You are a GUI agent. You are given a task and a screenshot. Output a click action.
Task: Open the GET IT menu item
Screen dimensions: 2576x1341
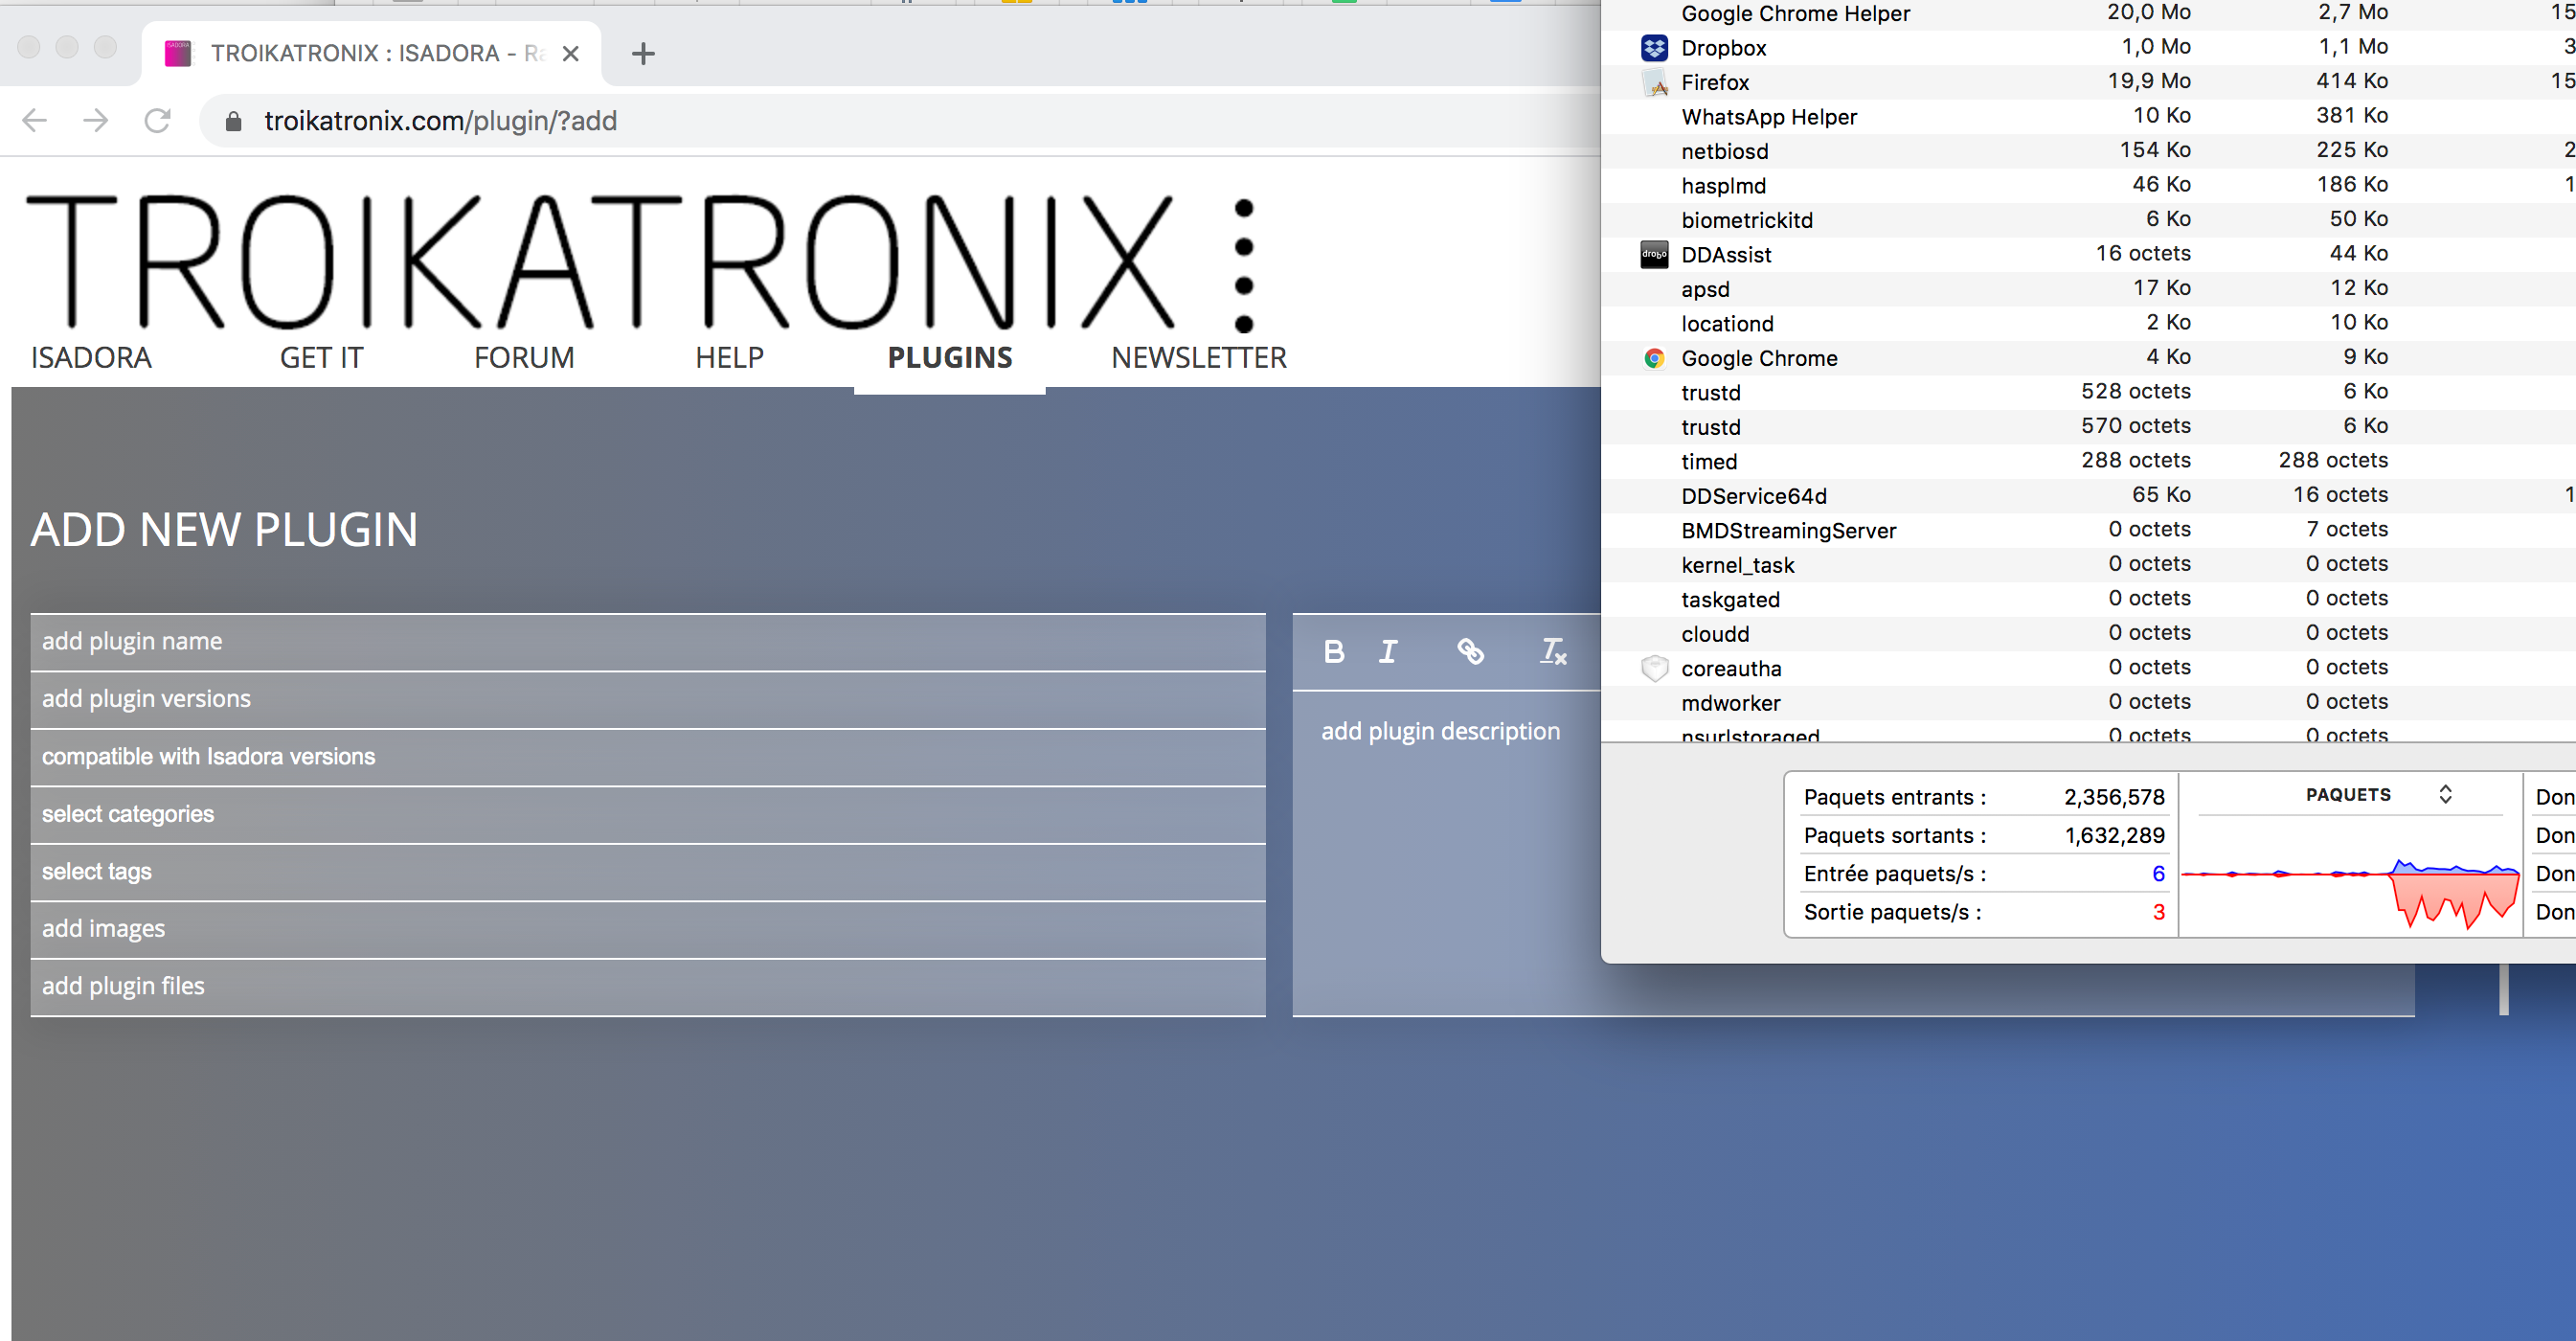click(x=321, y=358)
